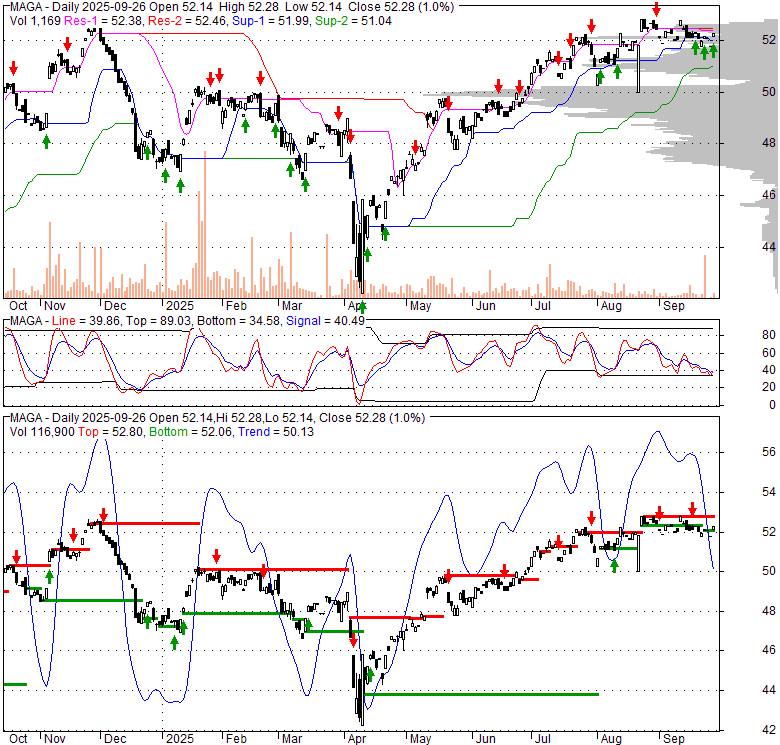The image size is (780, 745).
Task: Click the "50" price label on bottom chart axis
Action: point(769,570)
